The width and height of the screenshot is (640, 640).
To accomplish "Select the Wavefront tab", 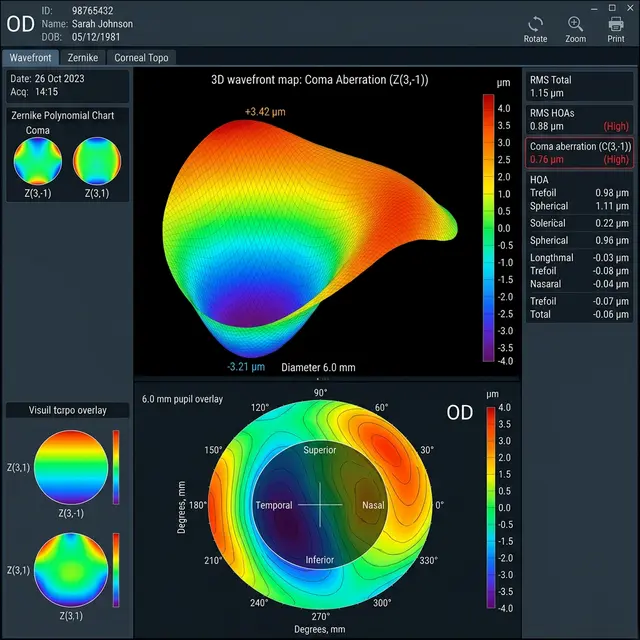I will click(30, 58).
